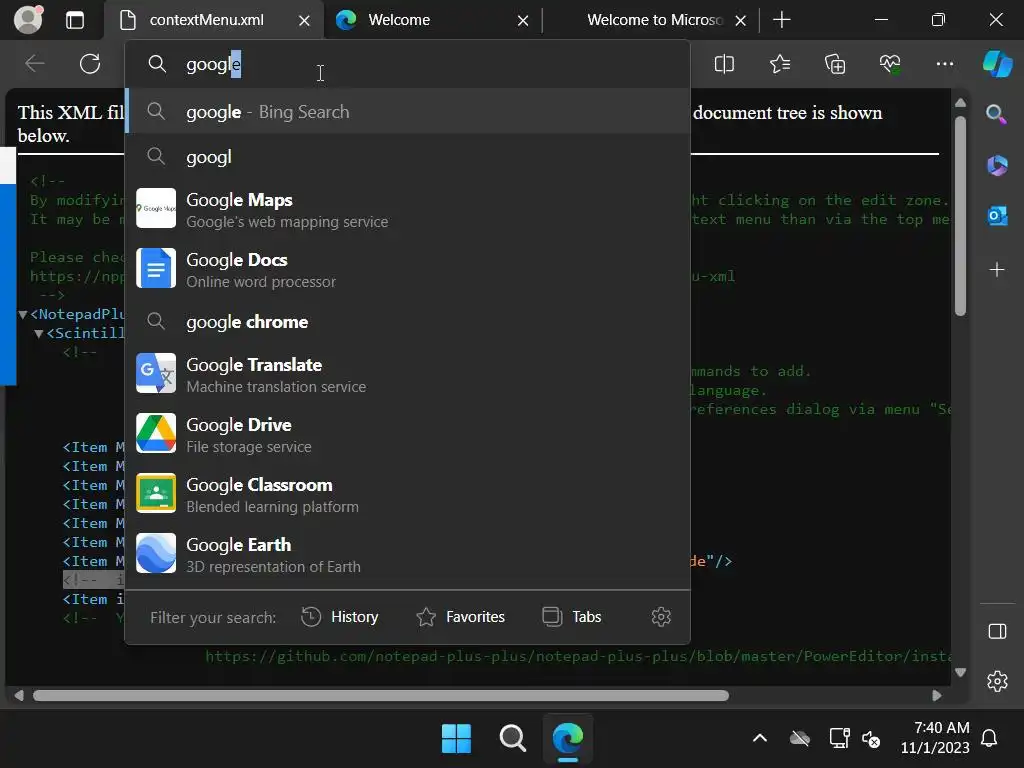Switch to the contextMenu.xml tab

[206, 20]
